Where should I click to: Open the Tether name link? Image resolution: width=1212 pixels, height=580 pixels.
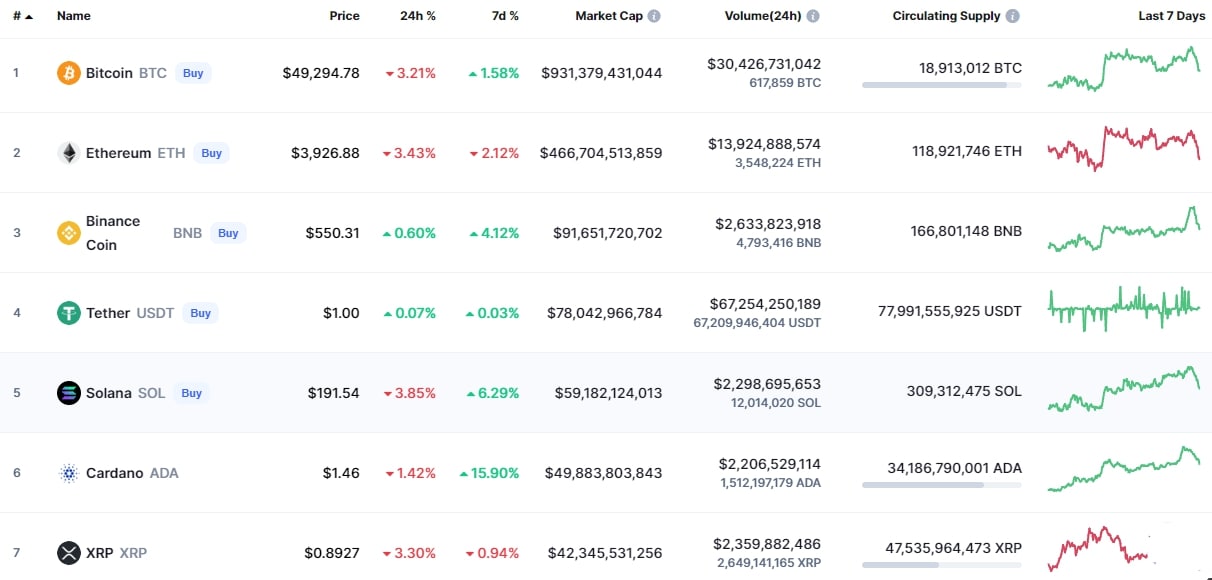pos(108,313)
